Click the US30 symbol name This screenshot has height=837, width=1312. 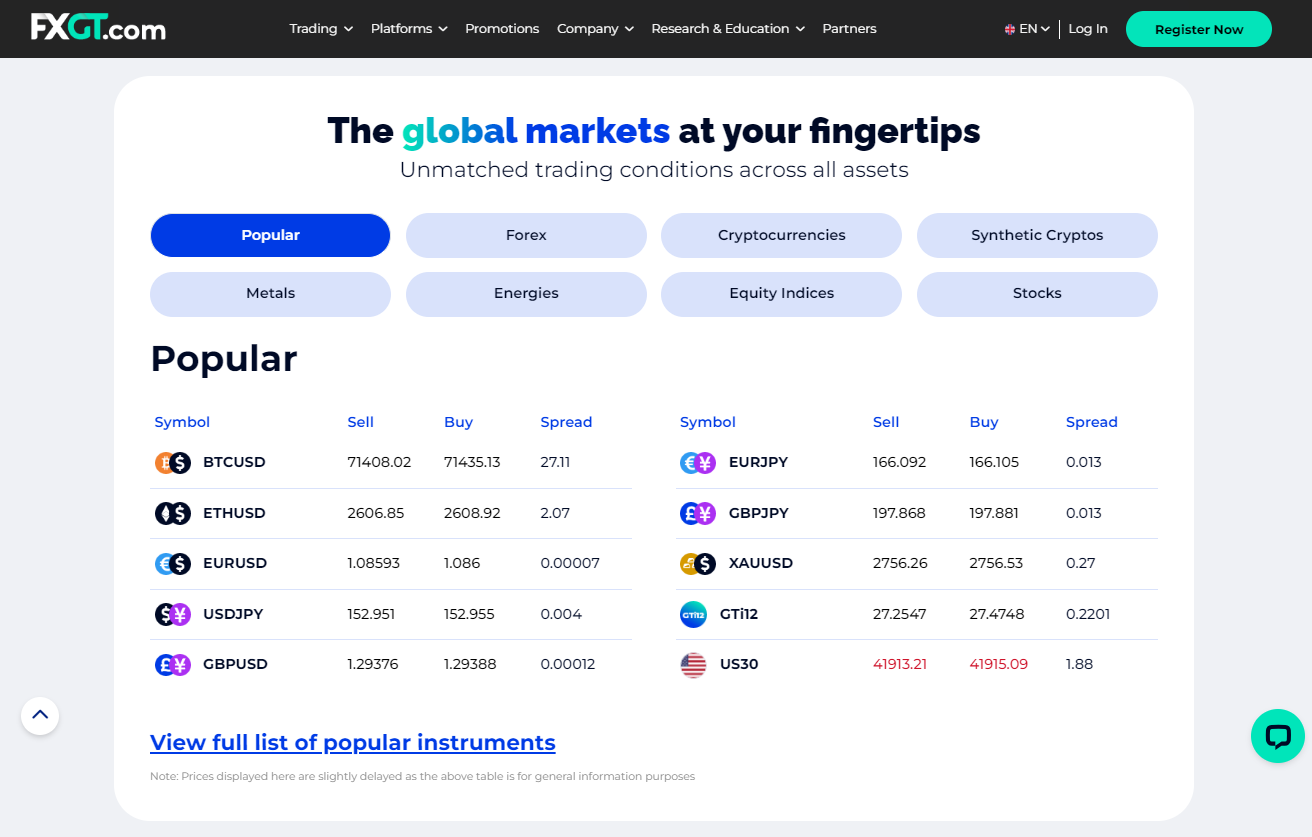tap(739, 664)
